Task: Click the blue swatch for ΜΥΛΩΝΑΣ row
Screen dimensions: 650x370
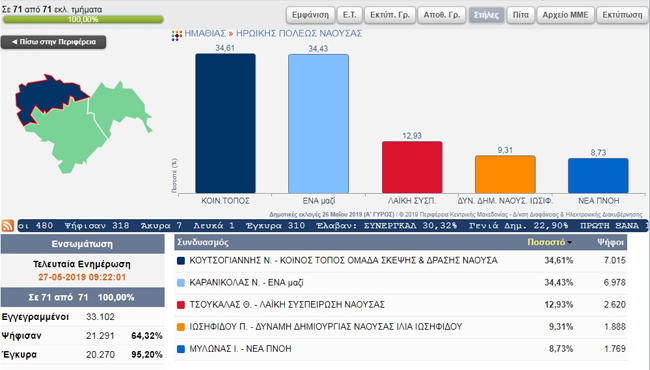Action: point(181,349)
